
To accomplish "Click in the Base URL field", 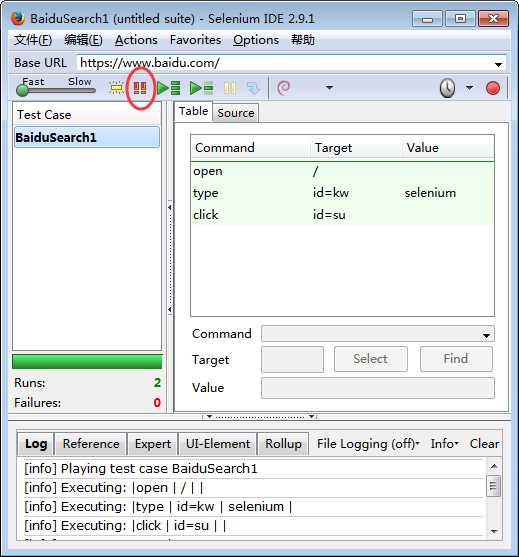I will pyautogui.click(x=284, y=63).
